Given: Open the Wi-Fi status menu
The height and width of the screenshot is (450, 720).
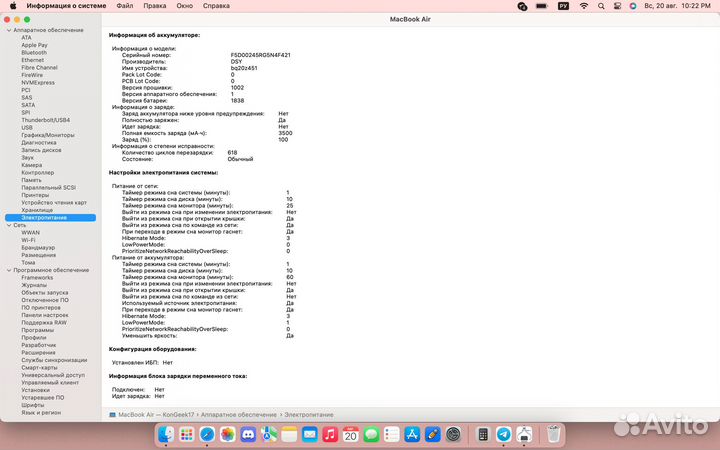Looking at the screenshot, I should pos(584,6).
